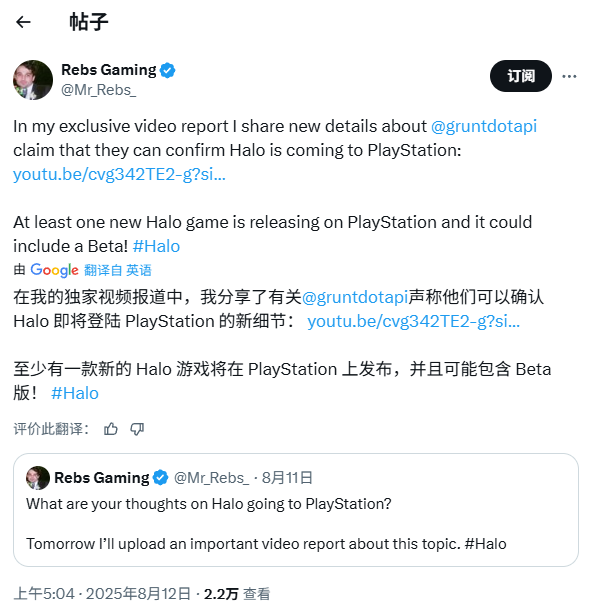Open @gruntdotapi mention in Chinese translation
Image resolution: width=590 pixels, height=616 pixels.
355,297
